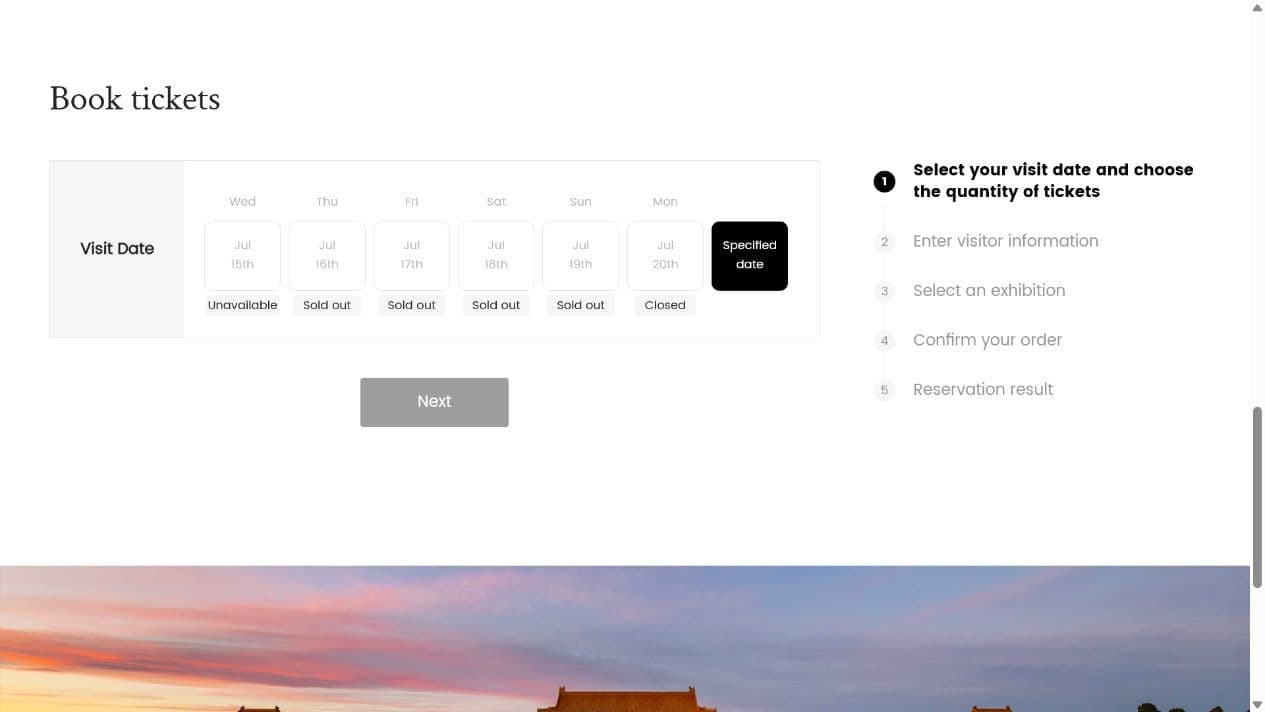The height and width of the screenshot is (712, 1265).
Task: Click the Visit Date label
Action: (117, 248)
